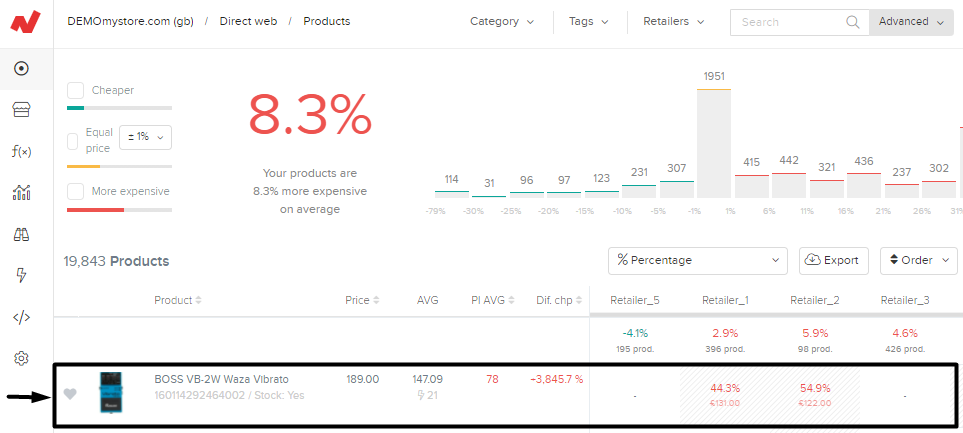Enable the Cheaper checkbox
Viewport: 963px width, 433px height.
pyautogui.click(x=75, y=90)
